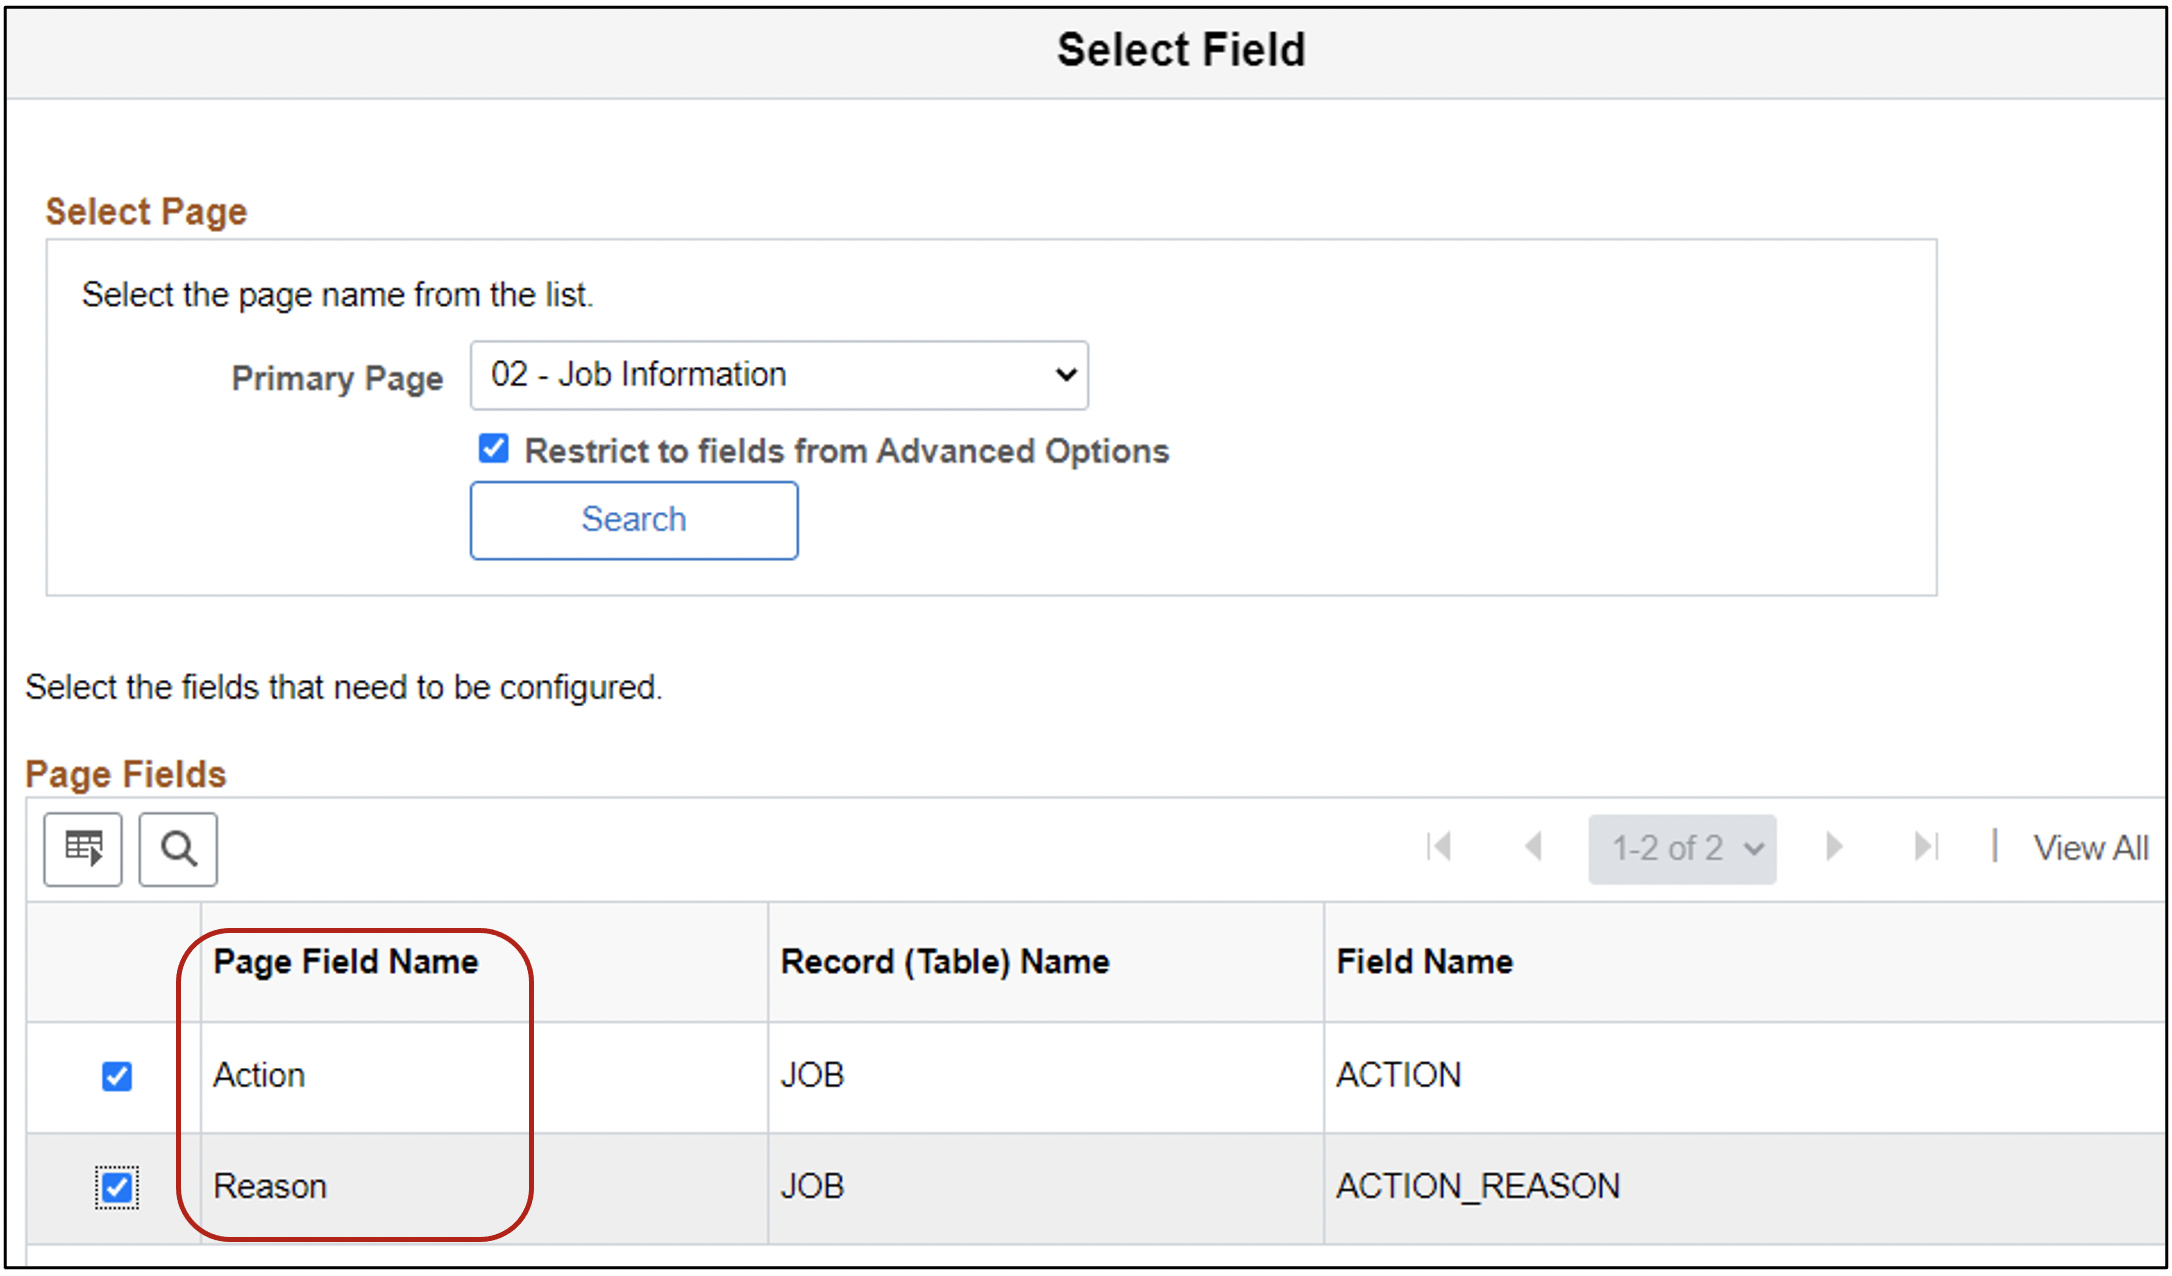
Task: Click the JOB record name in the Action row
Action: coord(812,1076)
